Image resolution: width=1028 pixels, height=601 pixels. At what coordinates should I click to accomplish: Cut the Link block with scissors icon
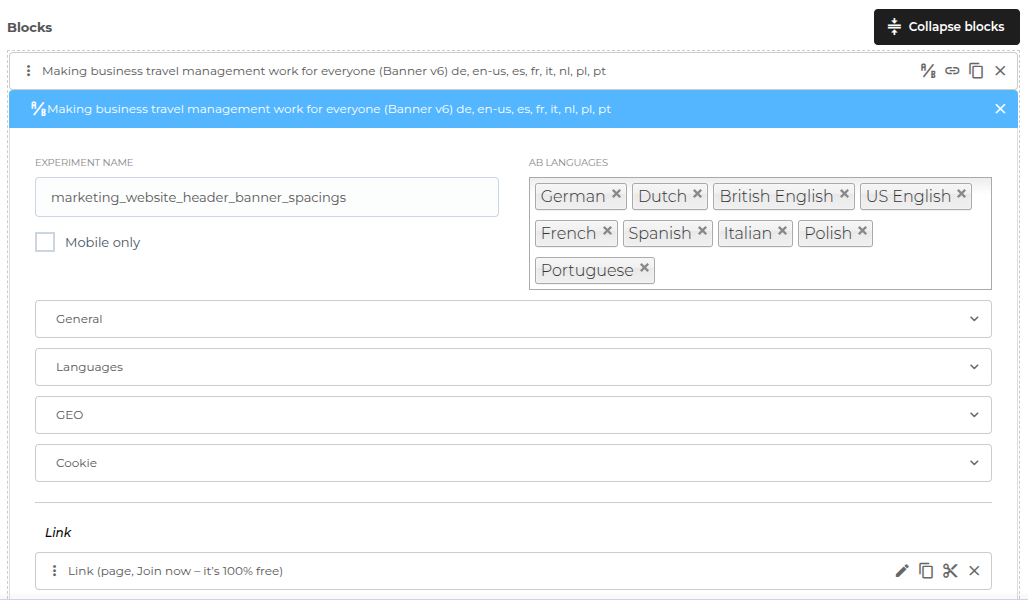pos(950,571)
